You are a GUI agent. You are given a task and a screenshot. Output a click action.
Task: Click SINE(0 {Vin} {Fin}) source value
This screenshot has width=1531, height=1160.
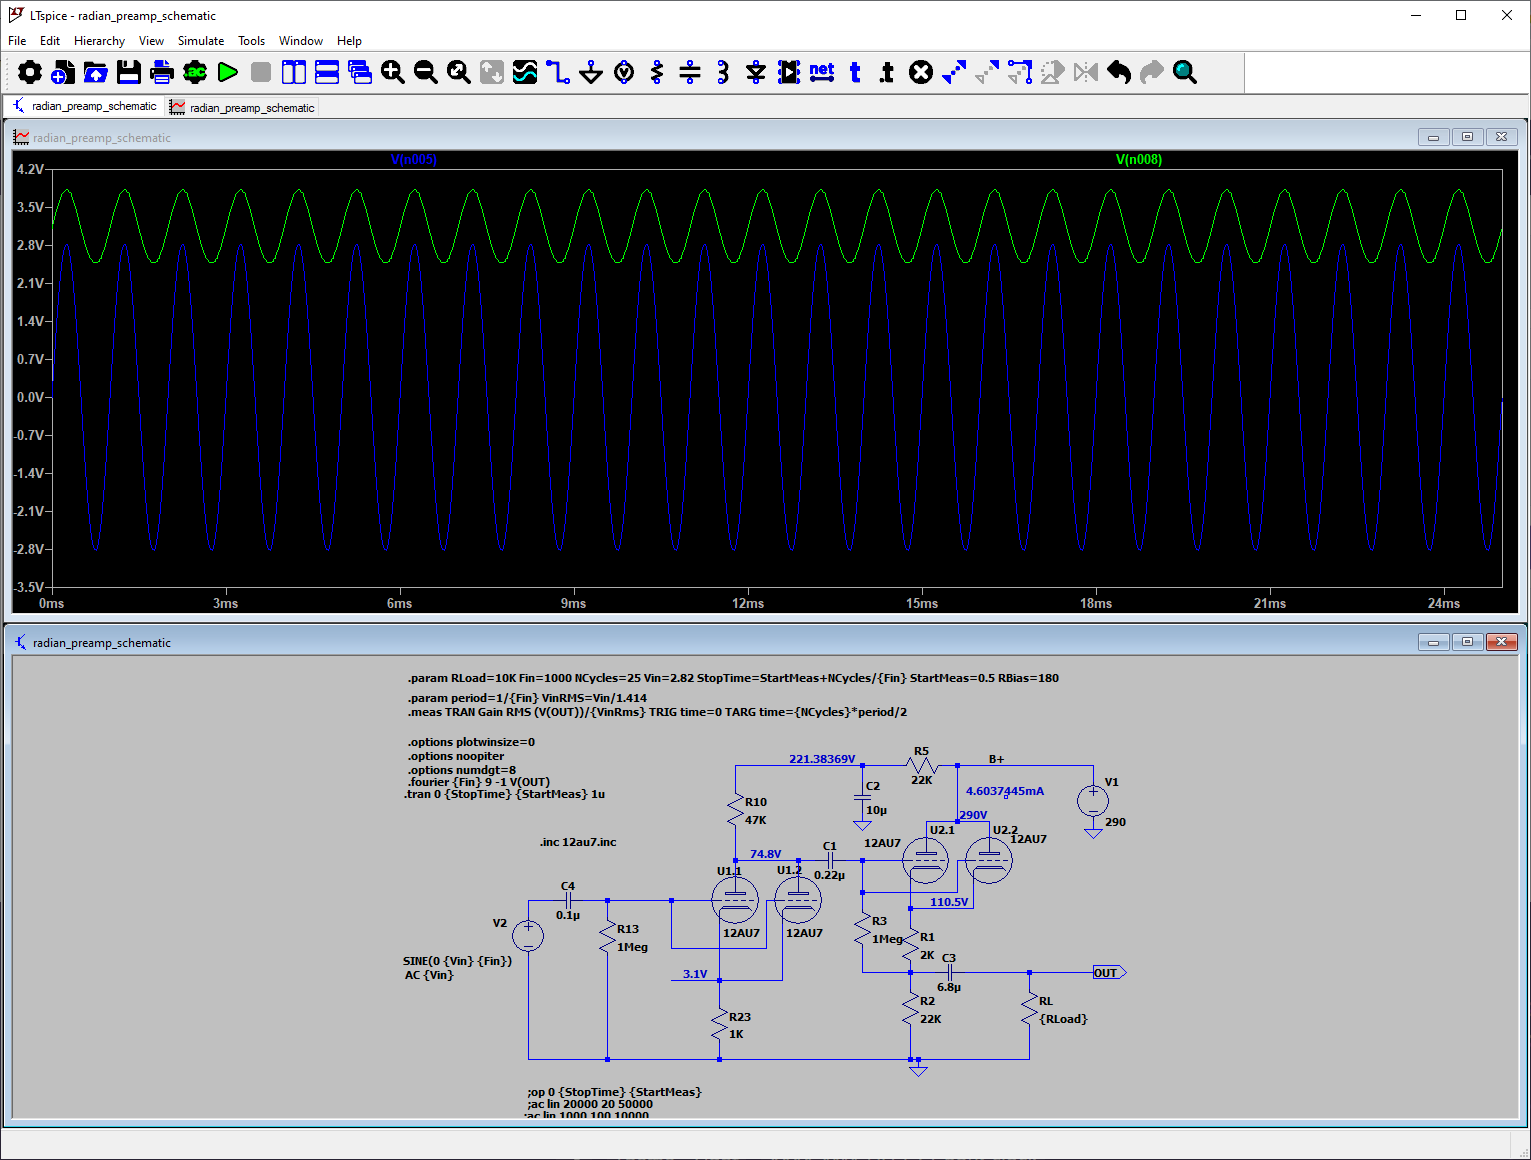point(458,961)
